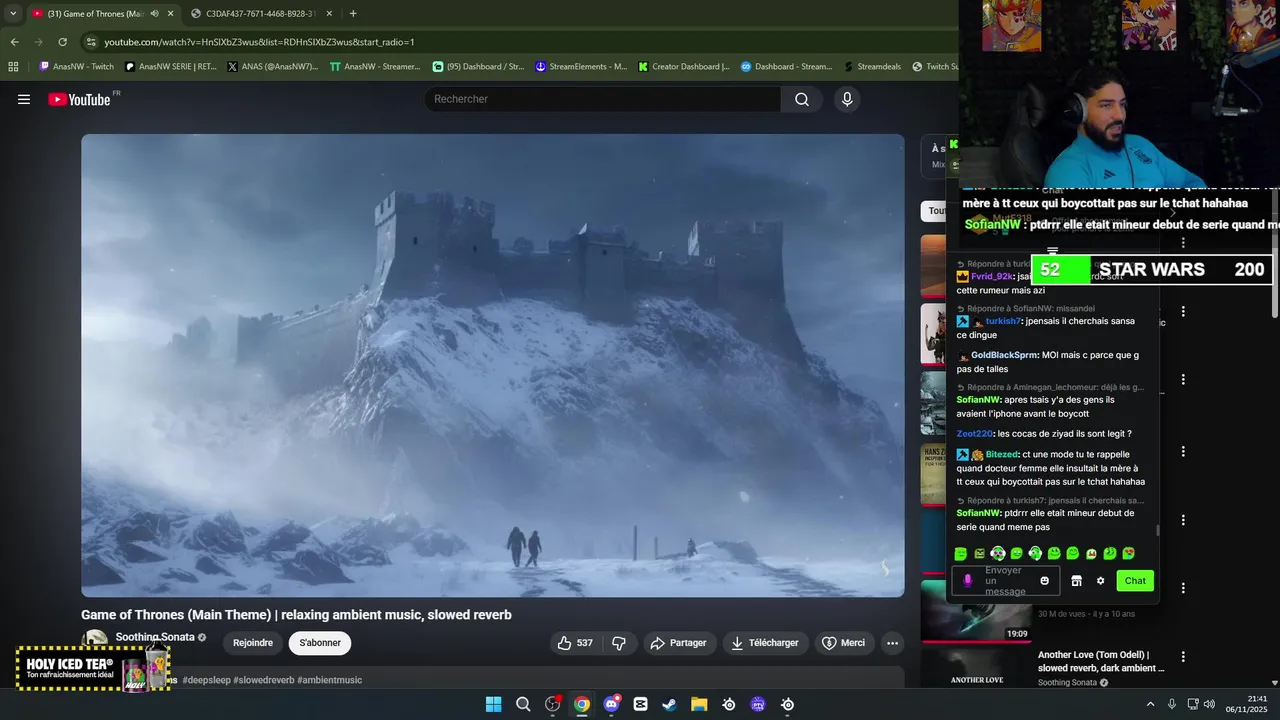Image resolution: width=1280 pixels, height=720 pixels.
Task: Click the video player castle scene
Action: 492,365
